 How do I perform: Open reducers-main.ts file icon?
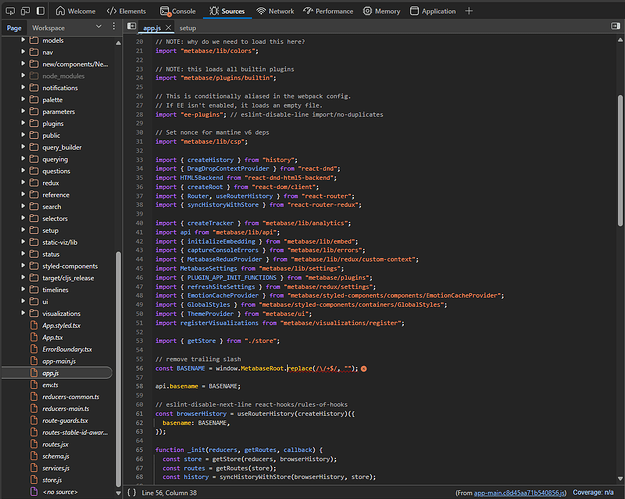click(x=34, y=409)
